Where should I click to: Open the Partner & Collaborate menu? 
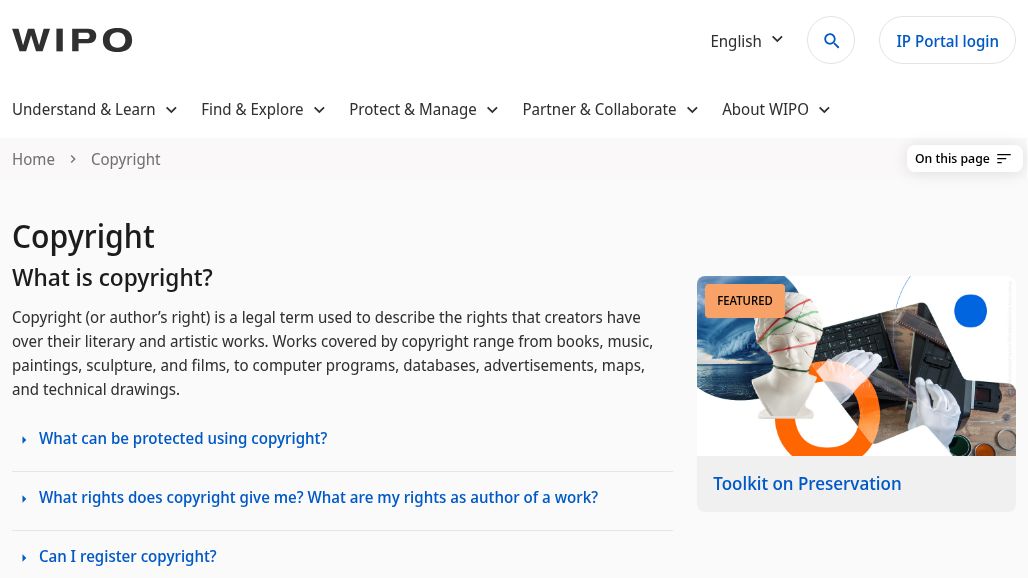coord(609,110)
